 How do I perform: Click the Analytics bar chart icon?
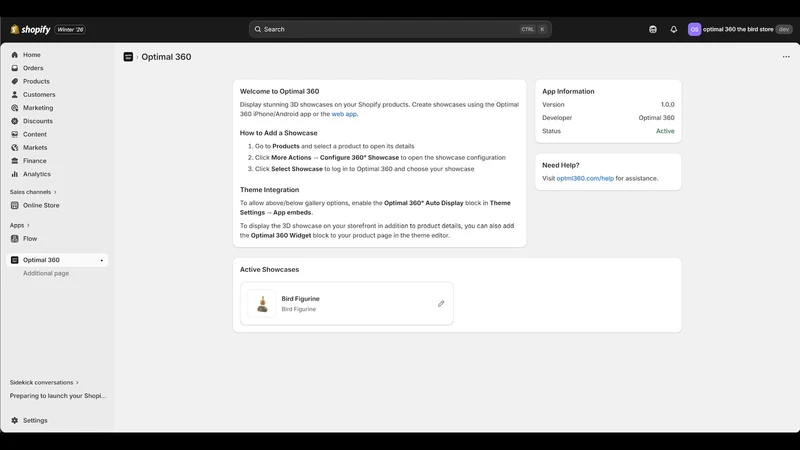tap(15, 174)
